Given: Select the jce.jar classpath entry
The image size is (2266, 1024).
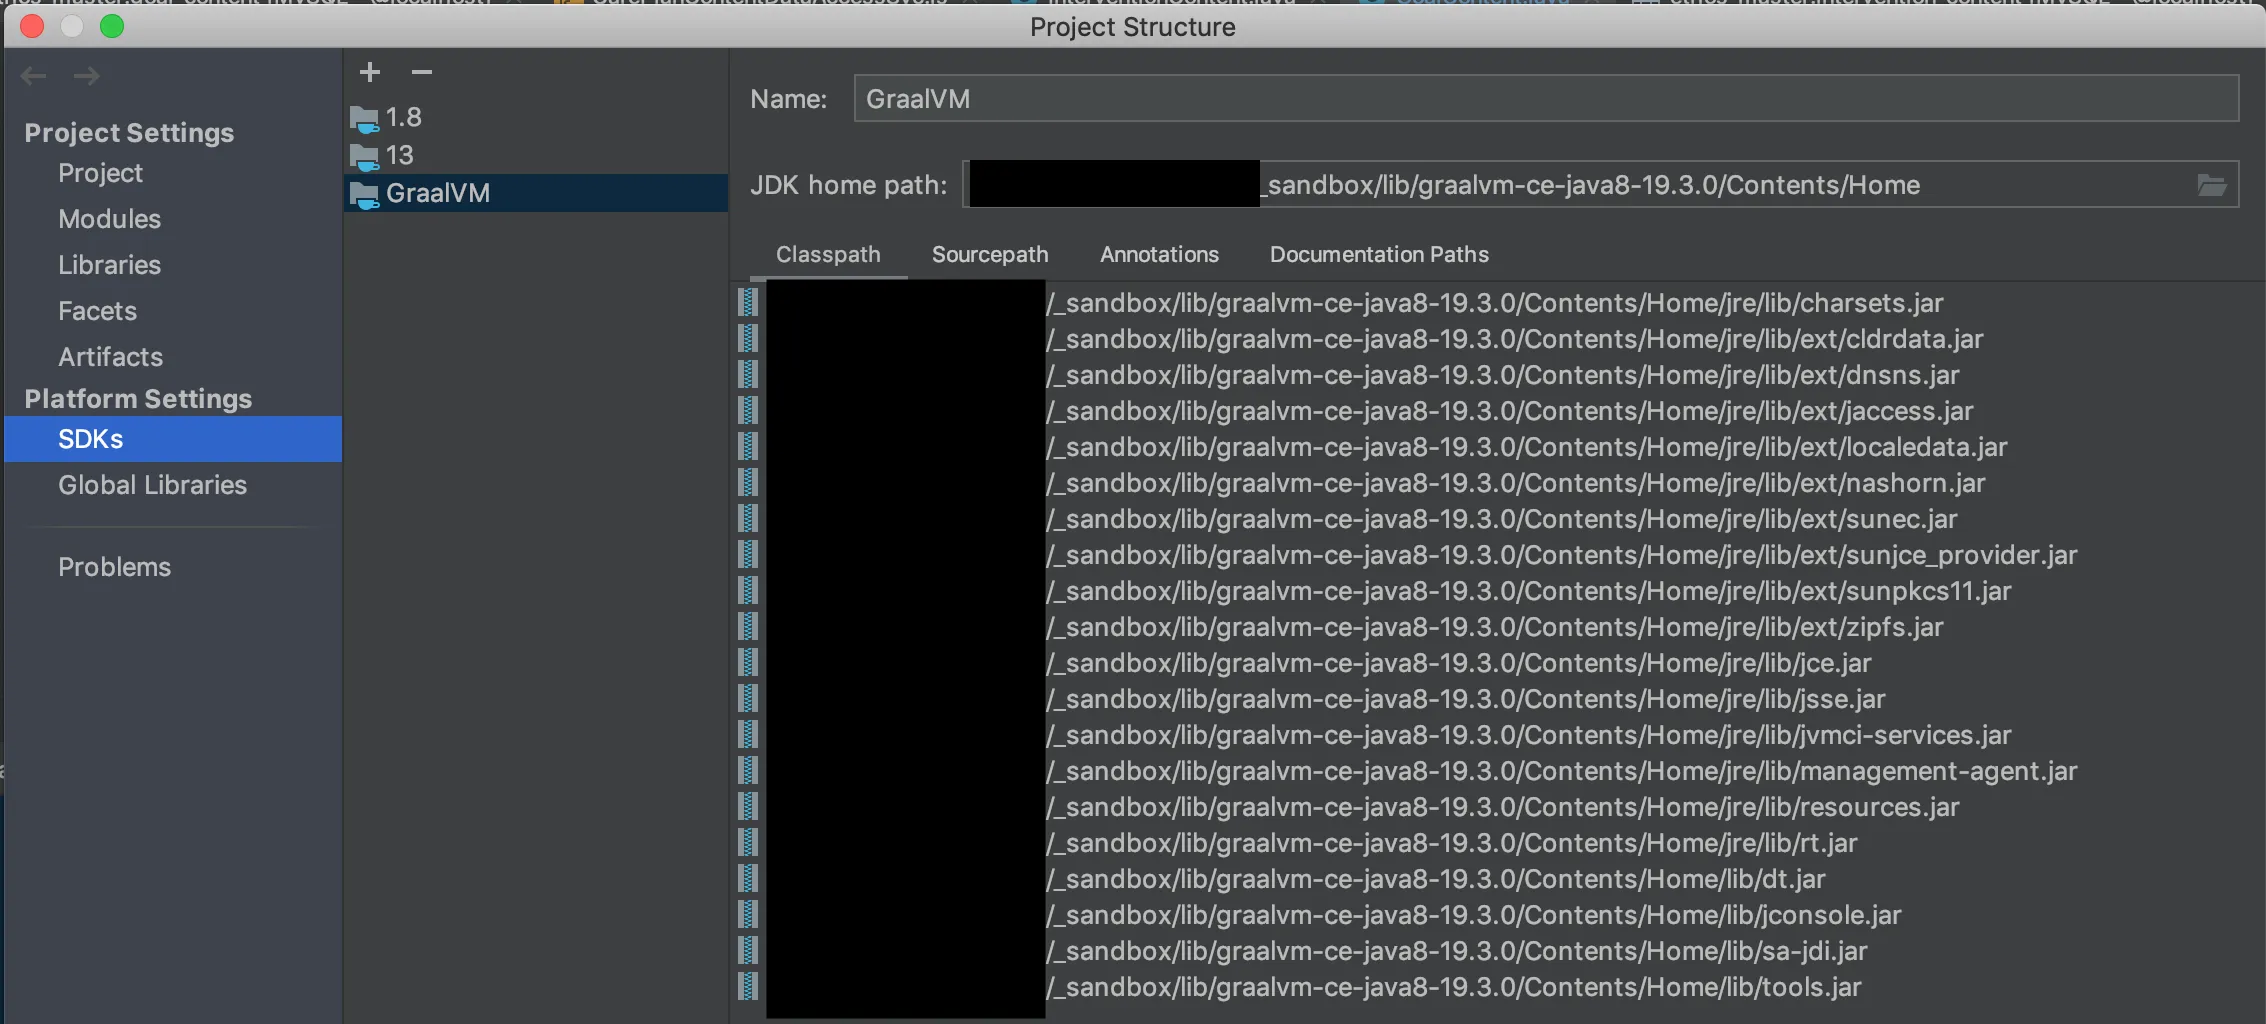Looking at the screenshot, I should (1495, 663).
